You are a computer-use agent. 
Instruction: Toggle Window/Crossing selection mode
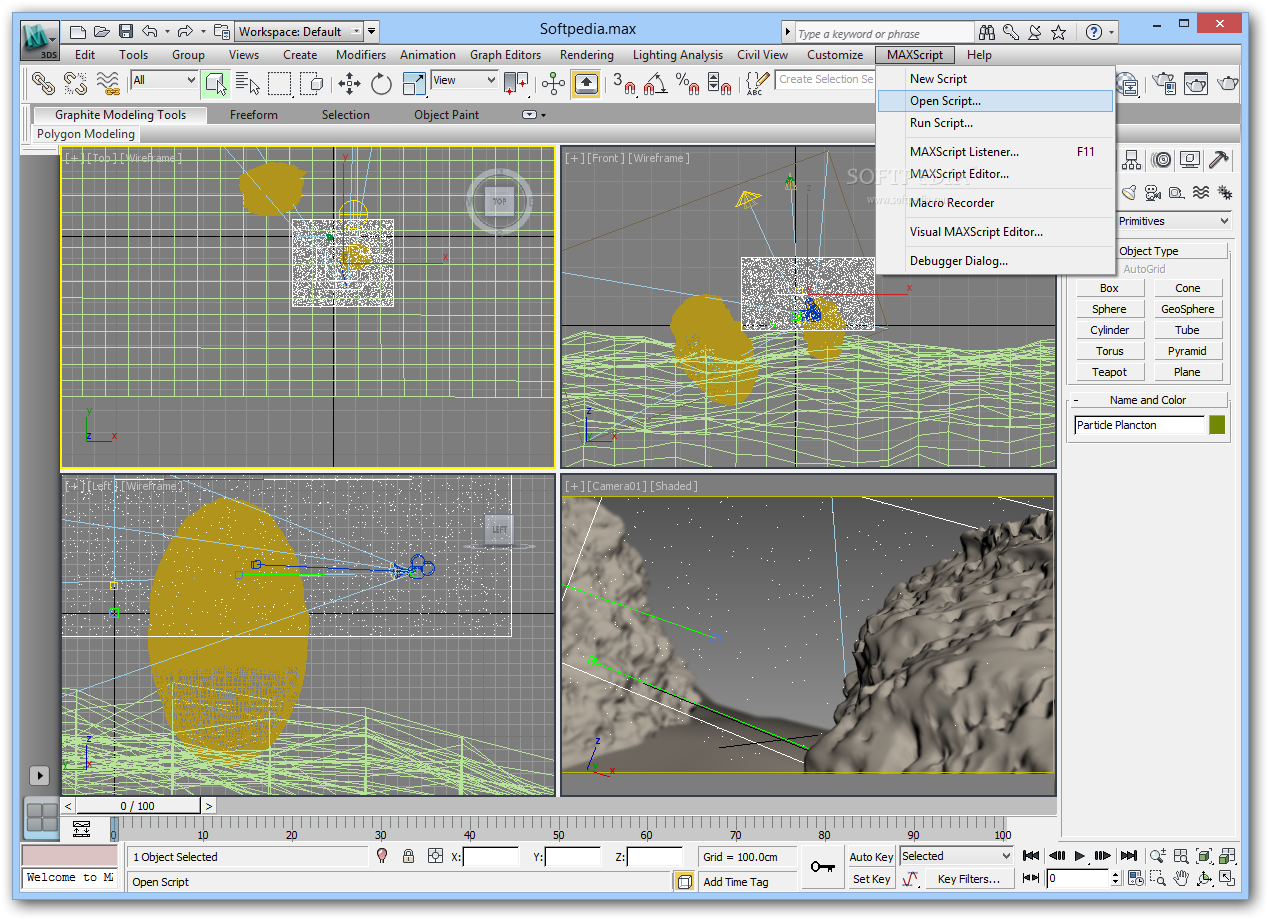311,83
